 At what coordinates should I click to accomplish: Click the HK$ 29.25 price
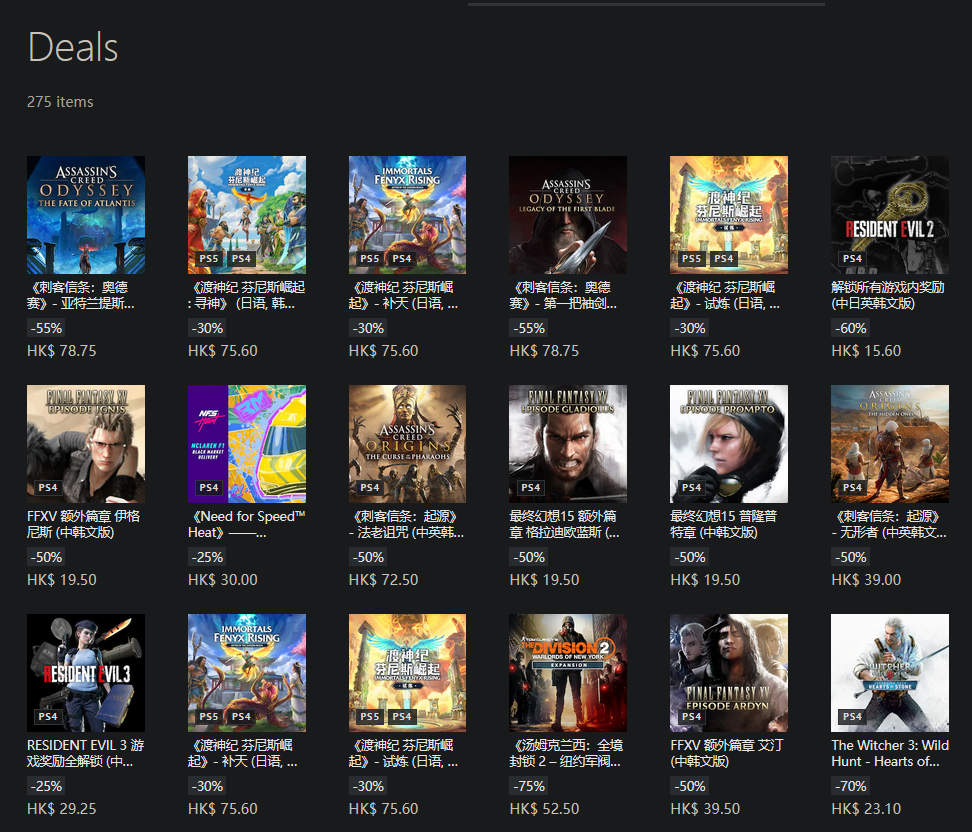[x=61, y=808]
